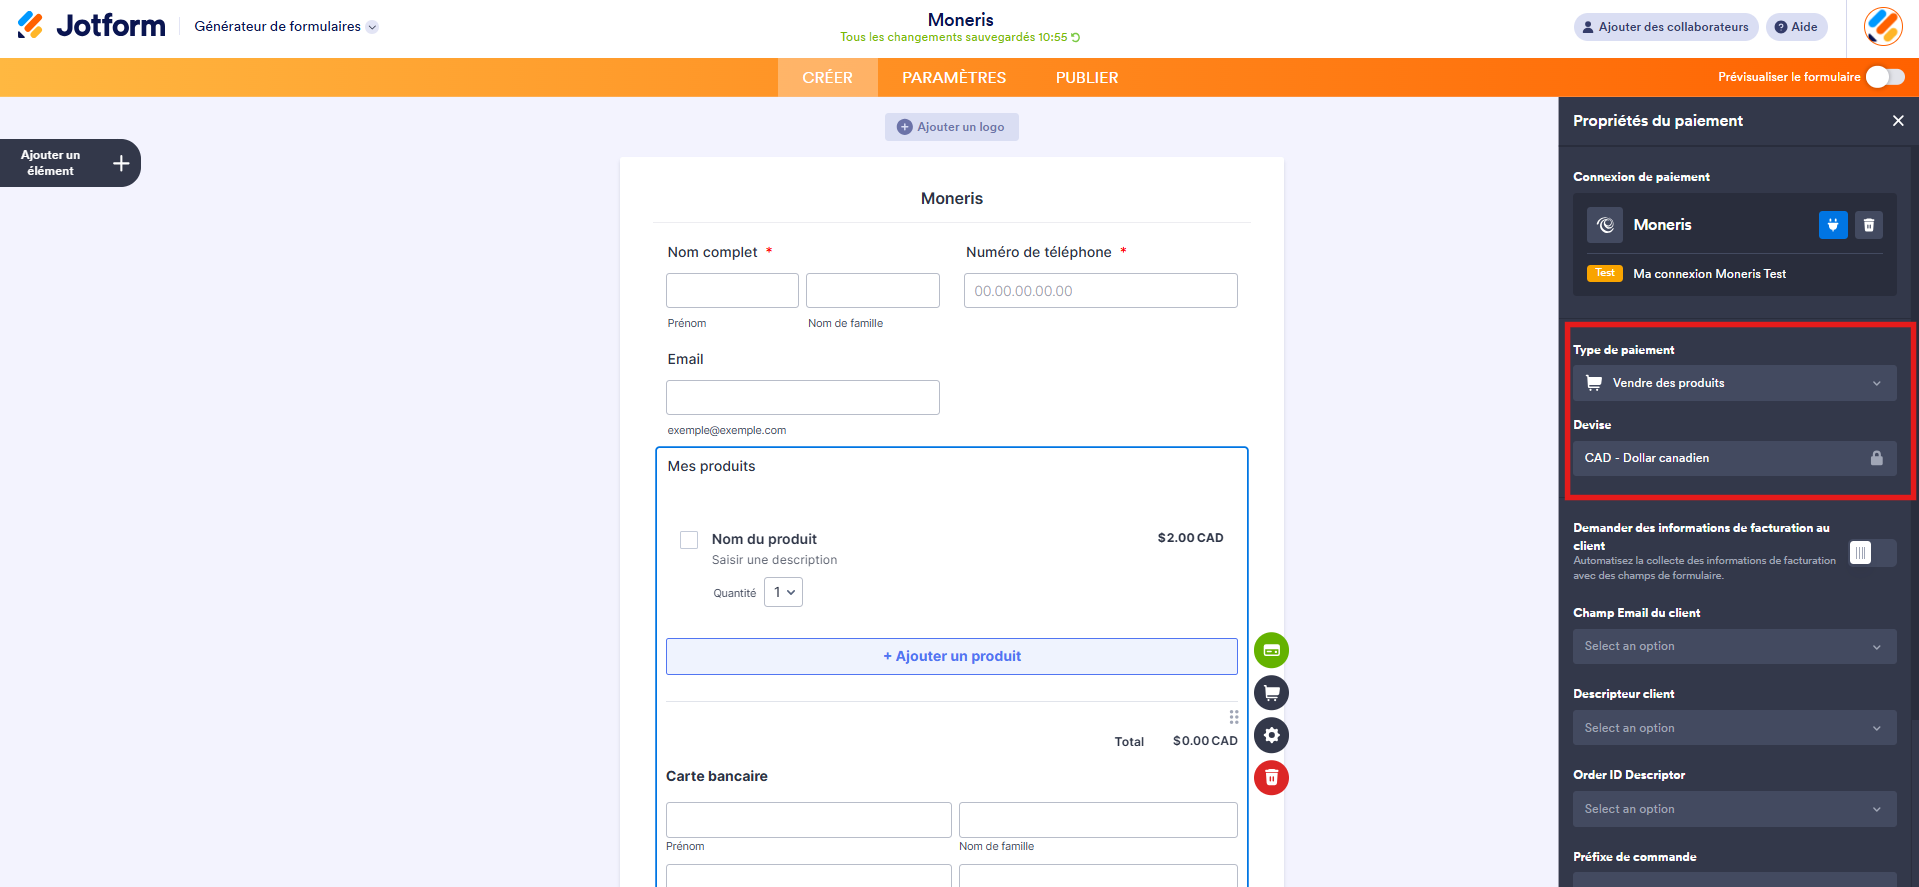Viewport: 1919px width, 887px height.
Task: Click + Ajouter un produit button
Action: (952, 656)
